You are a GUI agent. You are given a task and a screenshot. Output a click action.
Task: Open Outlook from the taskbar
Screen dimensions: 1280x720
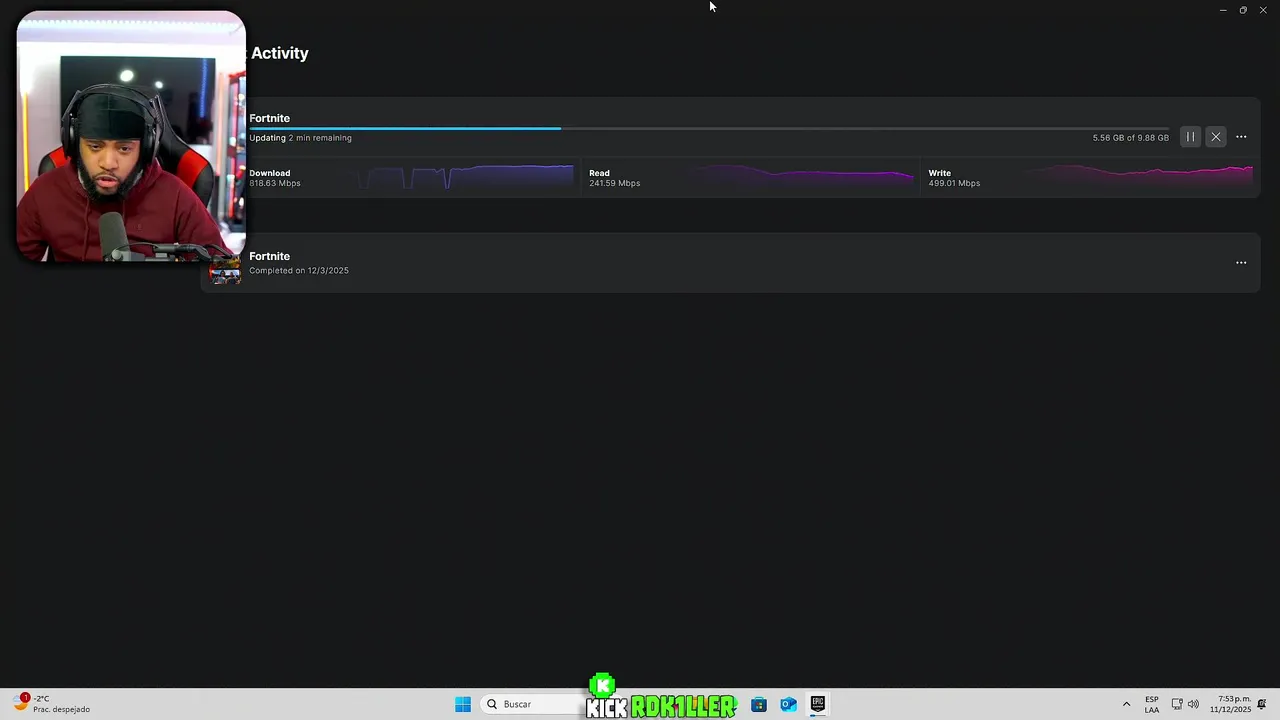coord(788,704)
